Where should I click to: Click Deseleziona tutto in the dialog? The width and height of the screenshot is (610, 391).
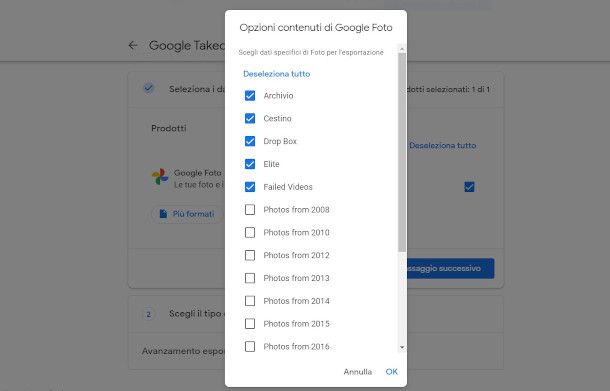(277, 74)
